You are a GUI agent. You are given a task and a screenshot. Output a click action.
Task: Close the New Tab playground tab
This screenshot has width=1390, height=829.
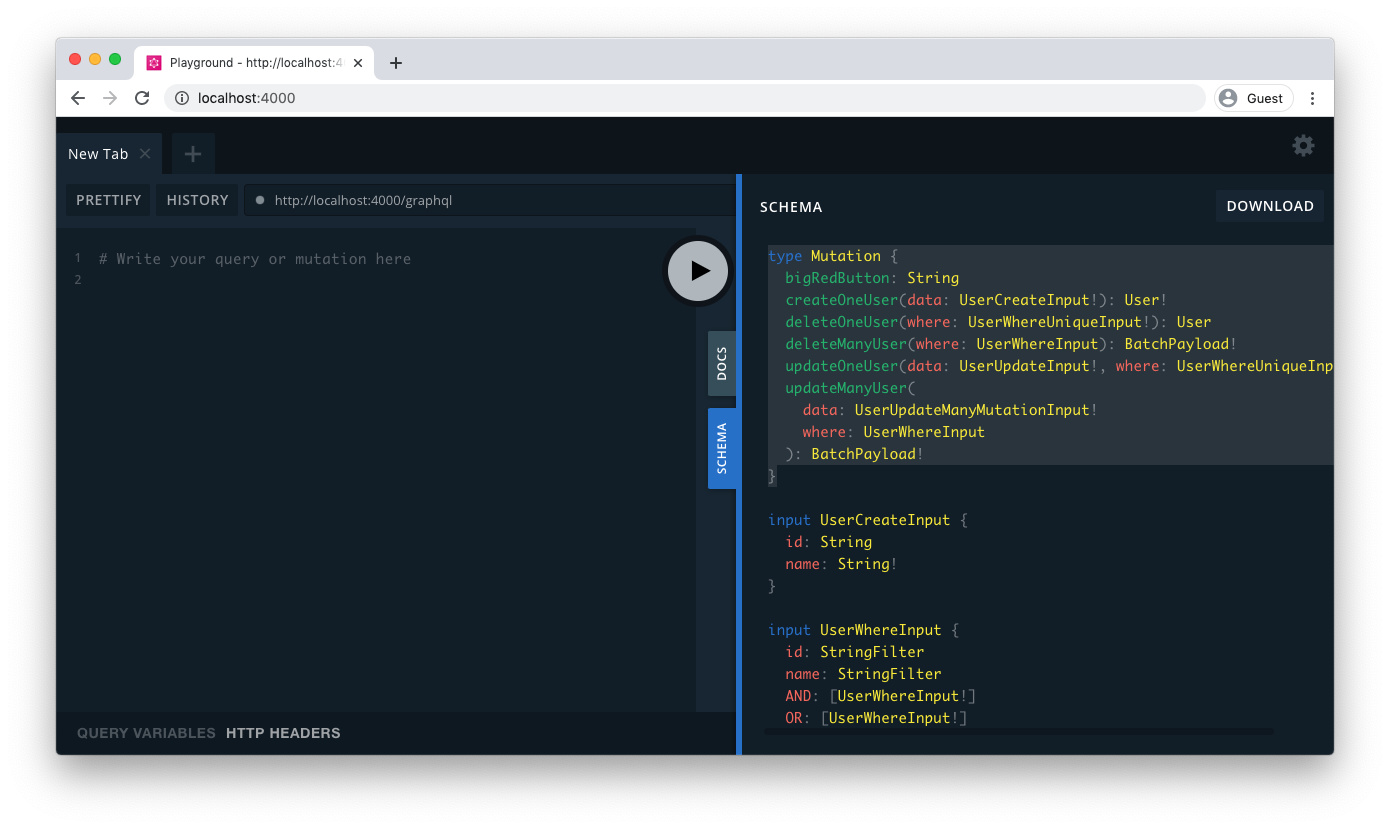[145, 154]
